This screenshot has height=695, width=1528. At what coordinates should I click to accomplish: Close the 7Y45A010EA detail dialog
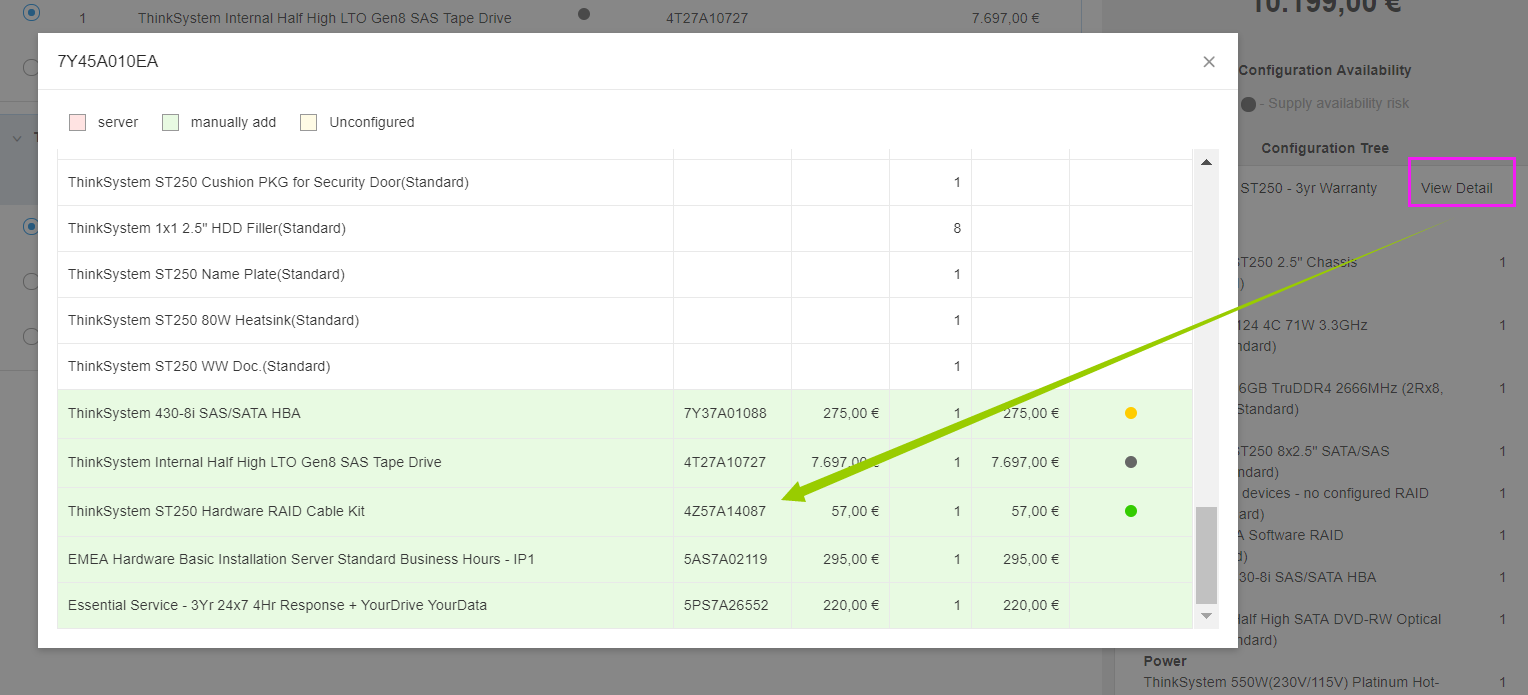click(1209, 62)
